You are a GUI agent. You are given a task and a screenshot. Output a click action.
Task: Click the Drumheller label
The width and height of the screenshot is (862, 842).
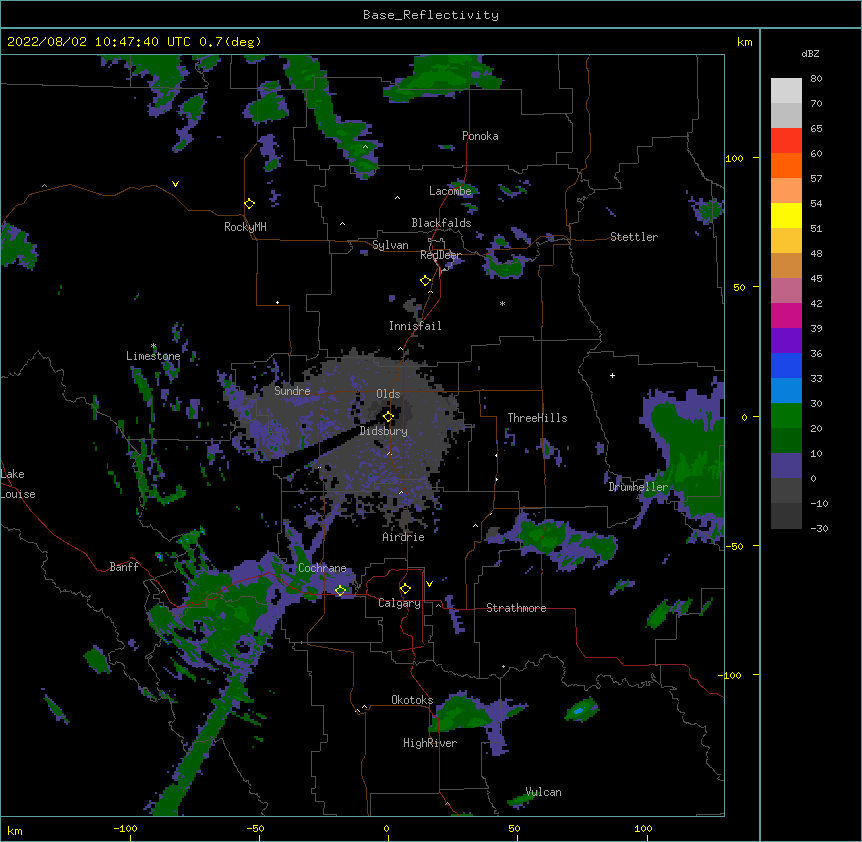tap(638, 487)
